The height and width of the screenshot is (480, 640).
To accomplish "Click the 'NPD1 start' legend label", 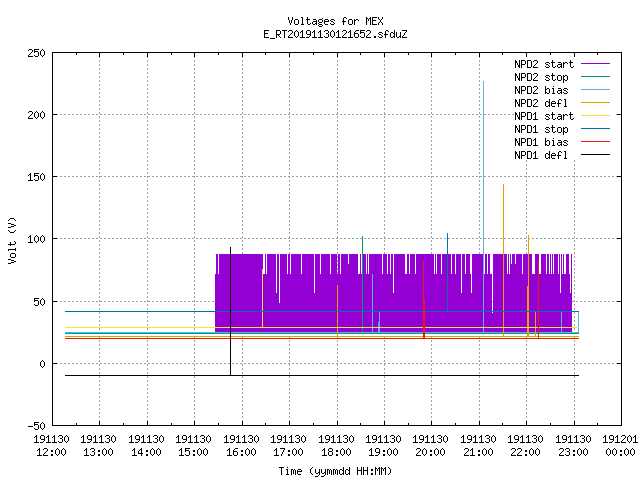I will click(544, 116).
